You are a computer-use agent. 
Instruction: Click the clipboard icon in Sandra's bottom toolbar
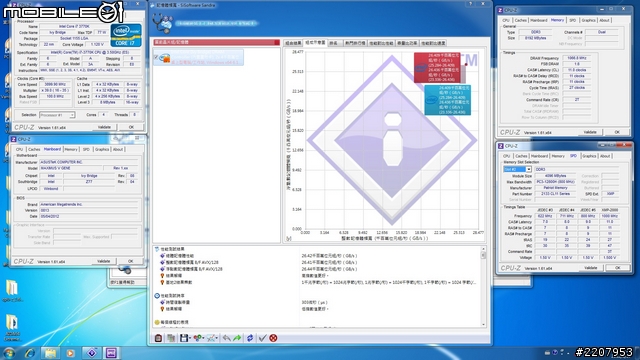click(x=158, y=338)
